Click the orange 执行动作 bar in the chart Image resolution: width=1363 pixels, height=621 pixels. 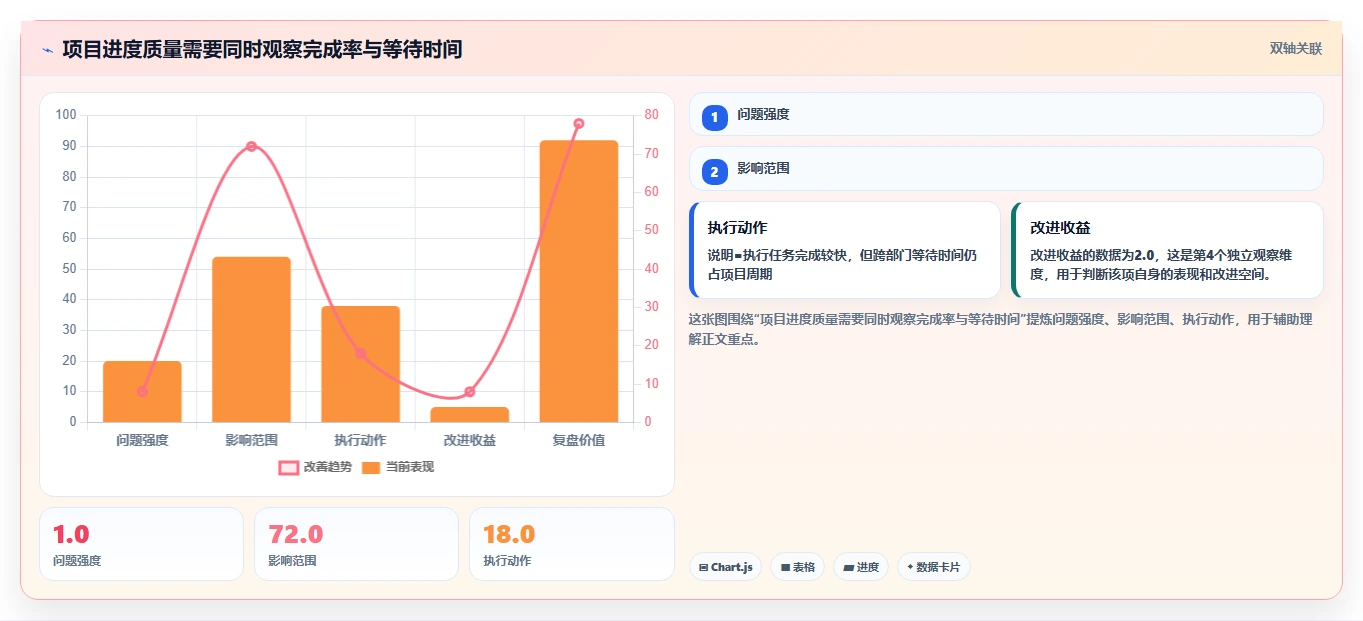360,364
